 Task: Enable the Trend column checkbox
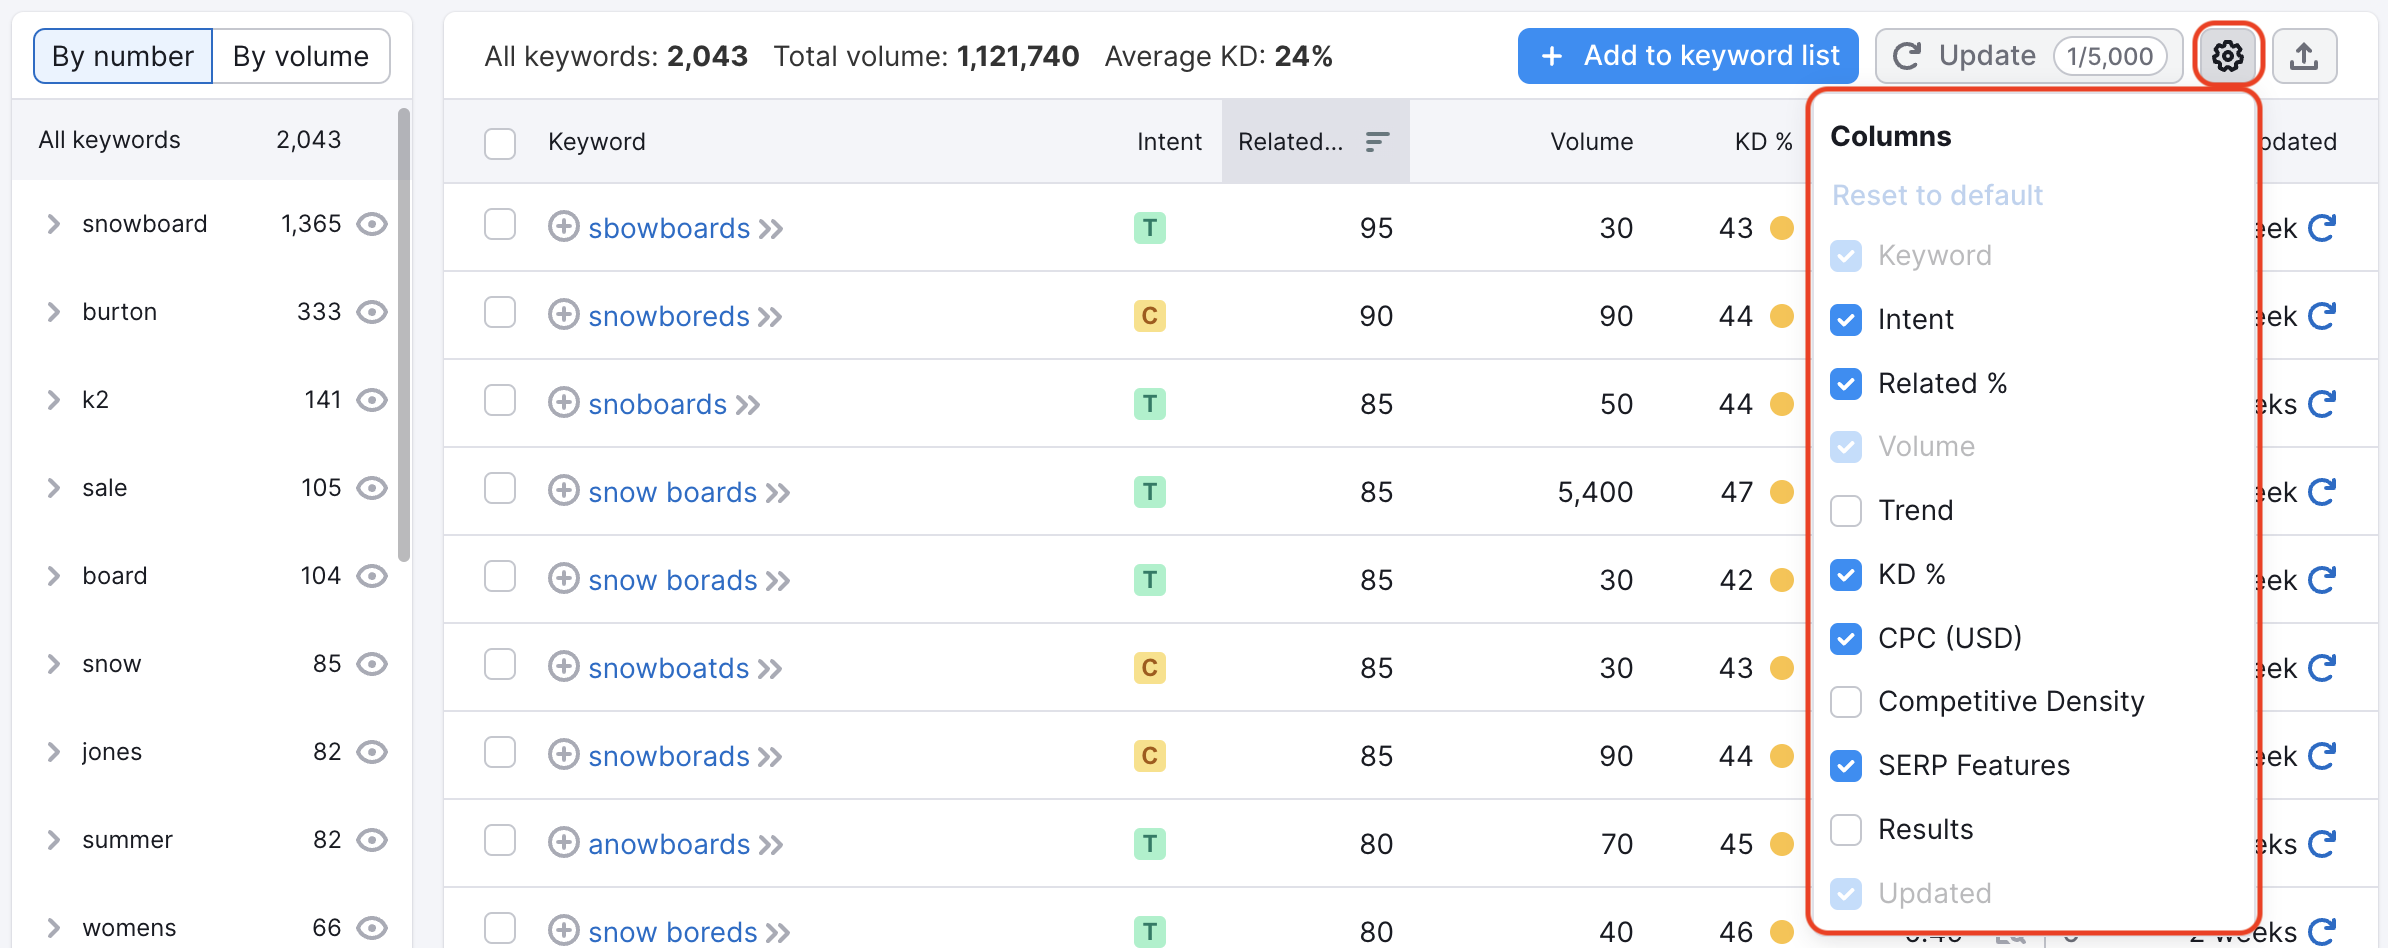click(x=1846, y=511)
